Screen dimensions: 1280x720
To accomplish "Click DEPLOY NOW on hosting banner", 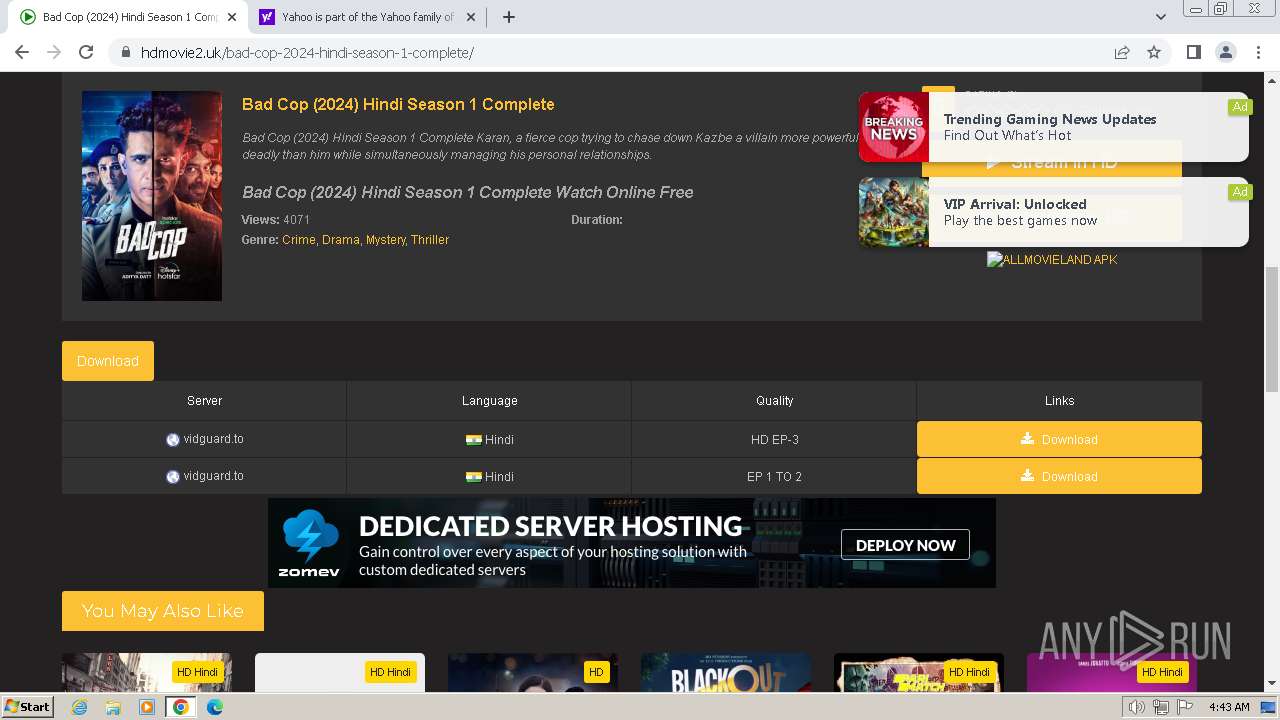I will pos(905,545).
